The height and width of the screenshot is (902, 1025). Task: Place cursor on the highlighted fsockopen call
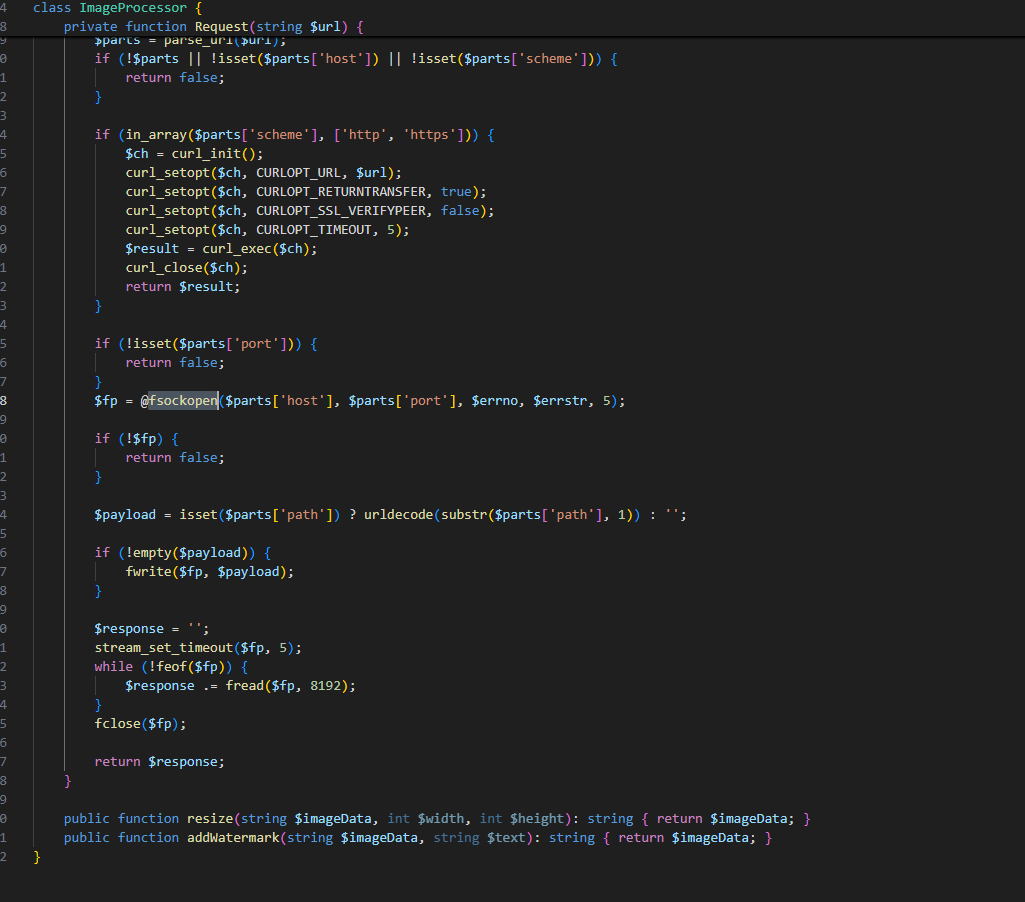click(x=183, y=401)
